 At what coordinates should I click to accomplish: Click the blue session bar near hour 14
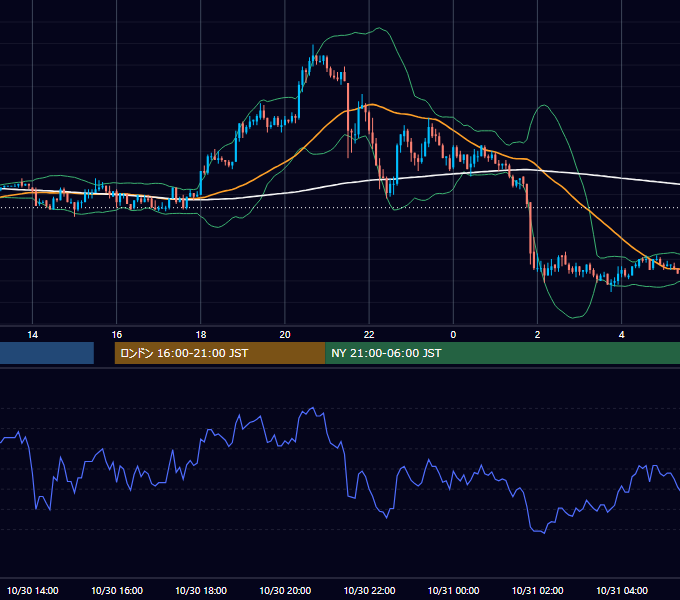47,353
